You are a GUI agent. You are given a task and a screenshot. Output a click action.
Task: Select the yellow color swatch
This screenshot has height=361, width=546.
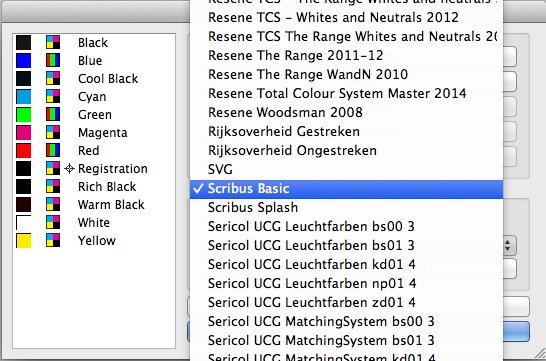[24, 241]
